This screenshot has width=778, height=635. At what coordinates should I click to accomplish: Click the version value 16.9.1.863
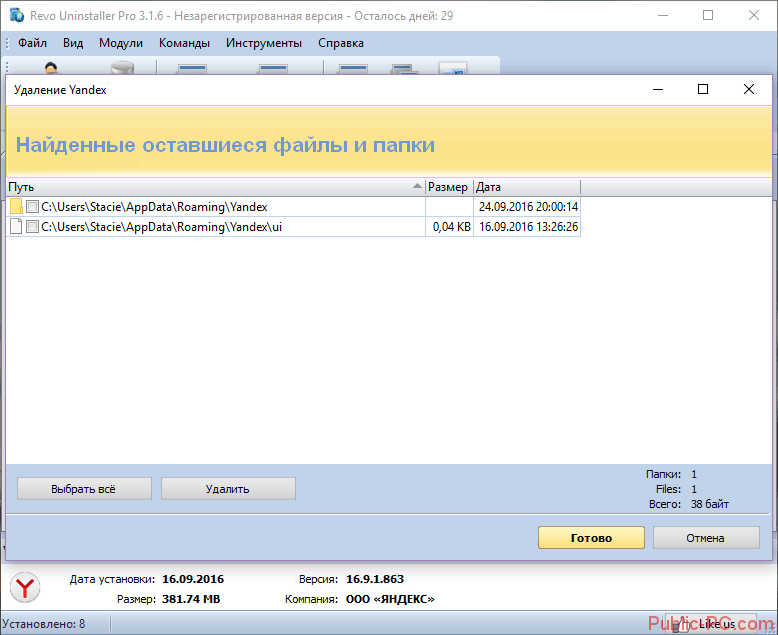pos(375,579)
